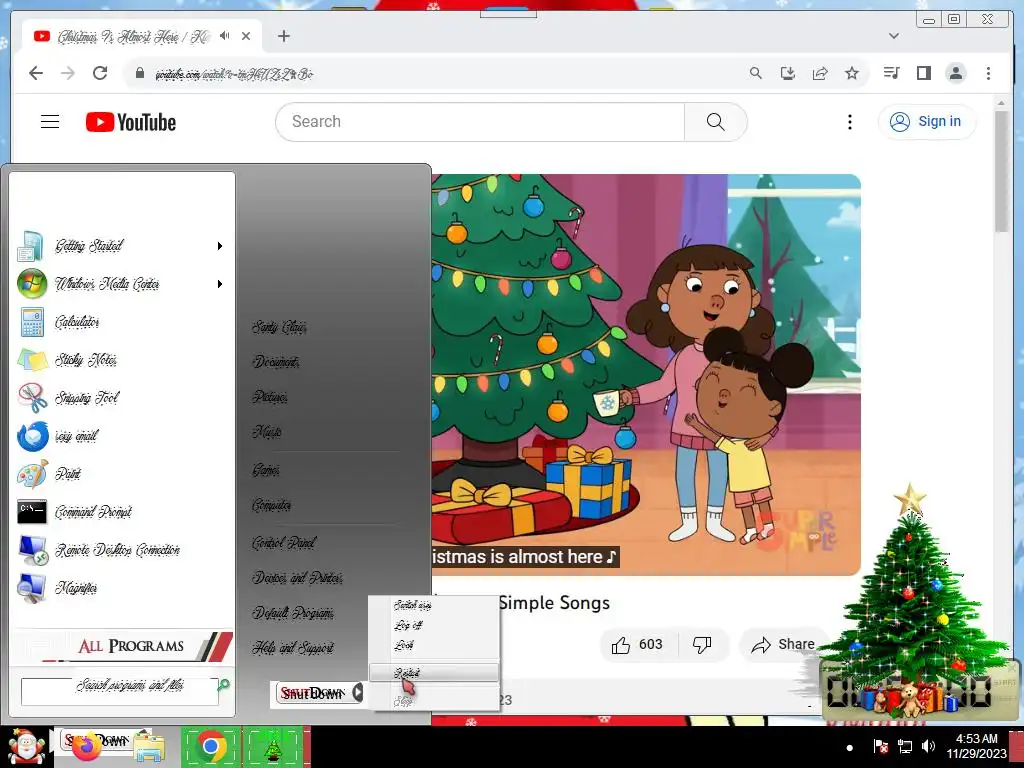Focus the Search programs and files box
This screenshot has width=1024, height=768.
point(120,692)
